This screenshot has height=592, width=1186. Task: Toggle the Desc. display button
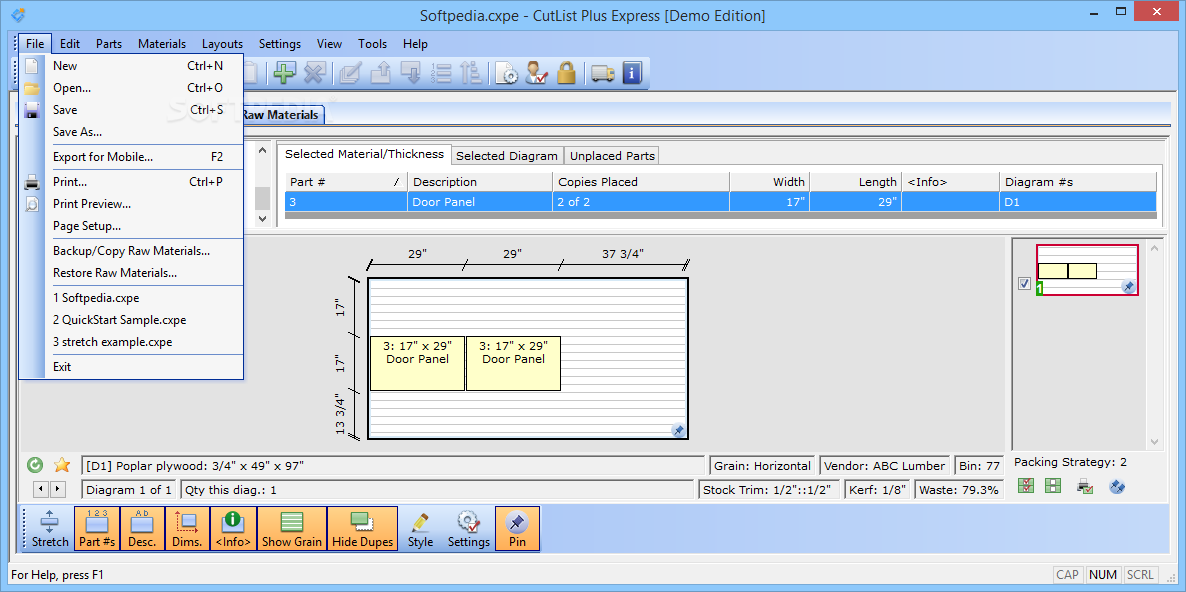click(x=142, y=528)
